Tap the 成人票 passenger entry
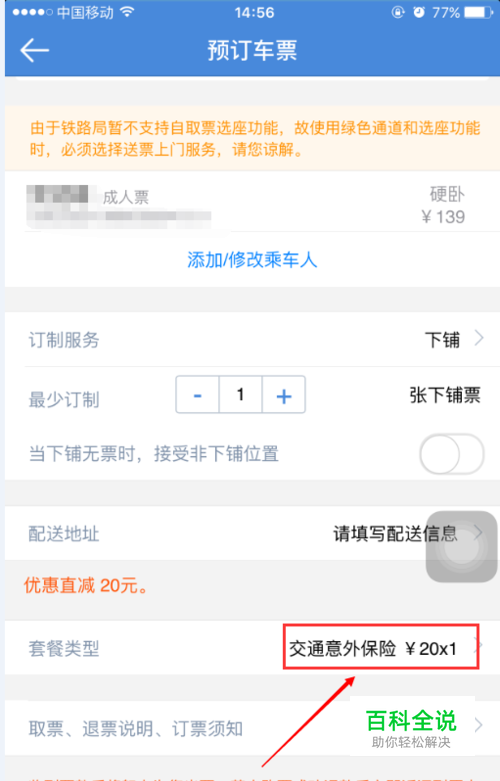 point(125,198)
